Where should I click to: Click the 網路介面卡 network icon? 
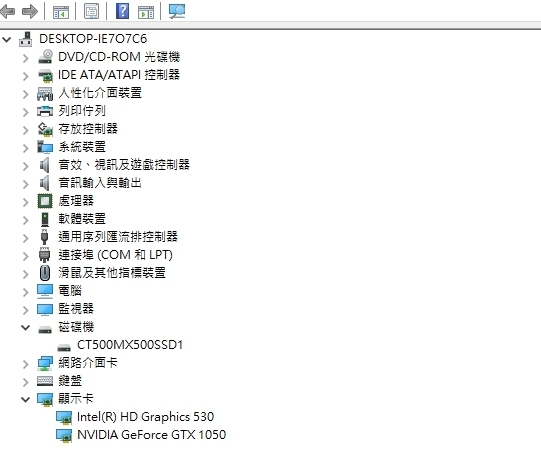[x=45, y=363]
